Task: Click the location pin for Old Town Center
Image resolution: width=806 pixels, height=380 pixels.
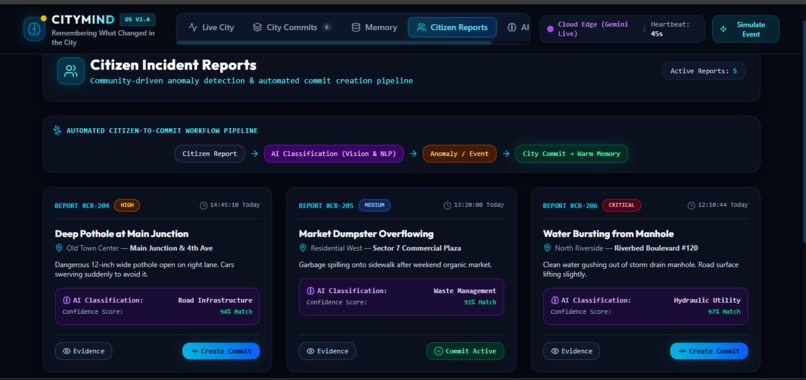Action: 59,248
